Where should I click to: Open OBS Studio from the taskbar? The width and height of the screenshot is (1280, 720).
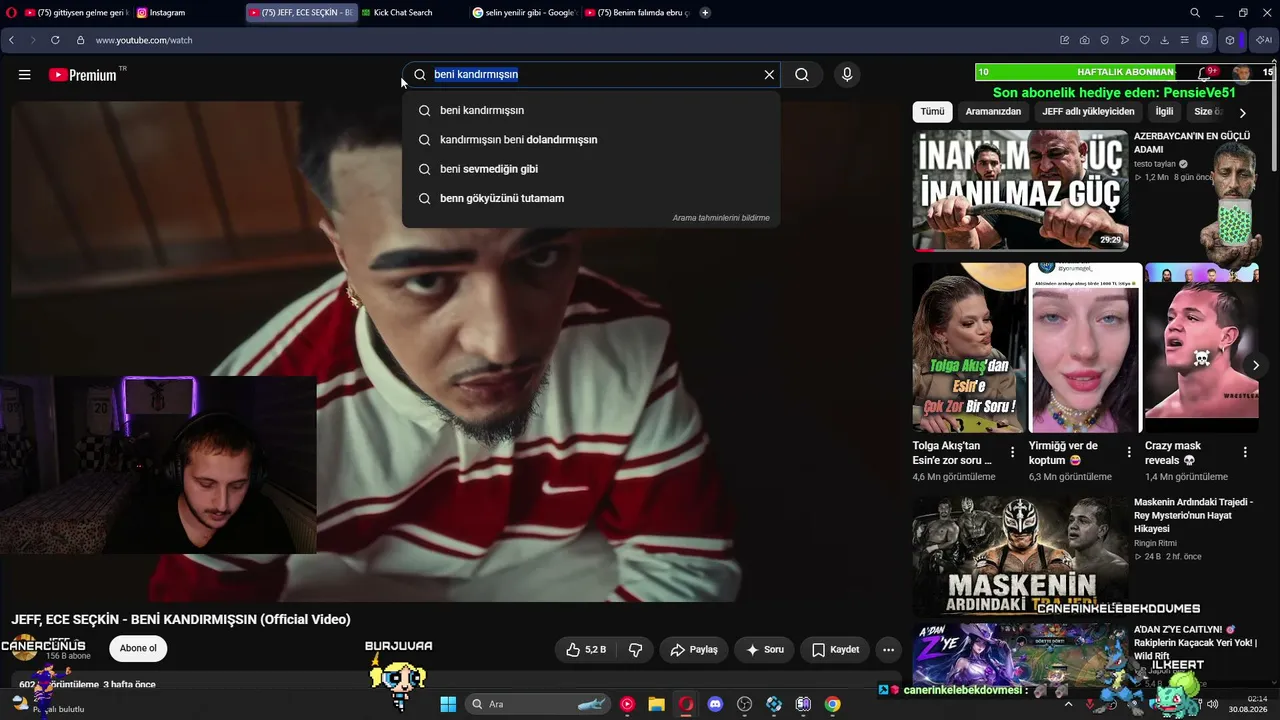tap(744, 704)
